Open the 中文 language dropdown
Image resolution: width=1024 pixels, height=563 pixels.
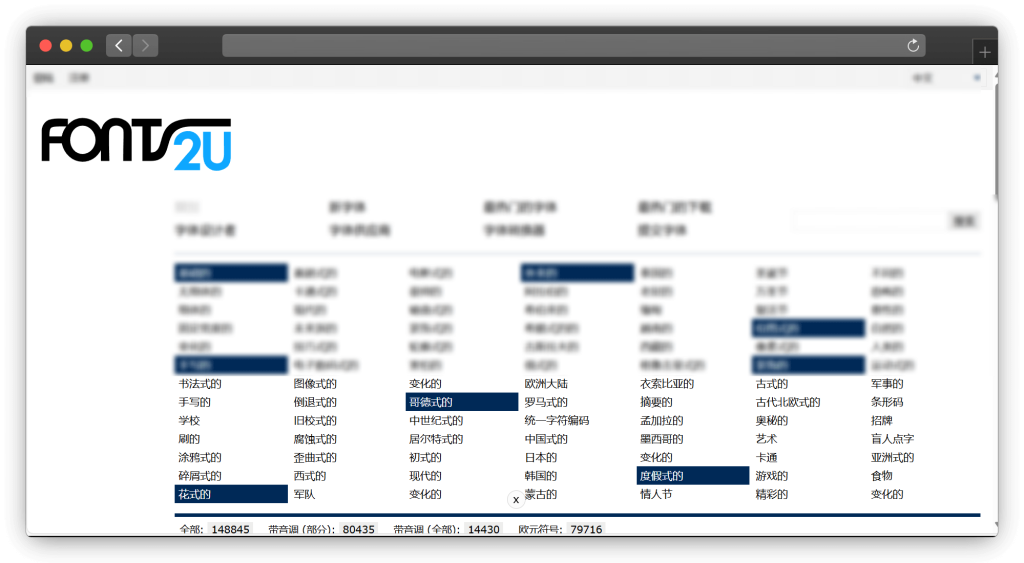[945, 78]
